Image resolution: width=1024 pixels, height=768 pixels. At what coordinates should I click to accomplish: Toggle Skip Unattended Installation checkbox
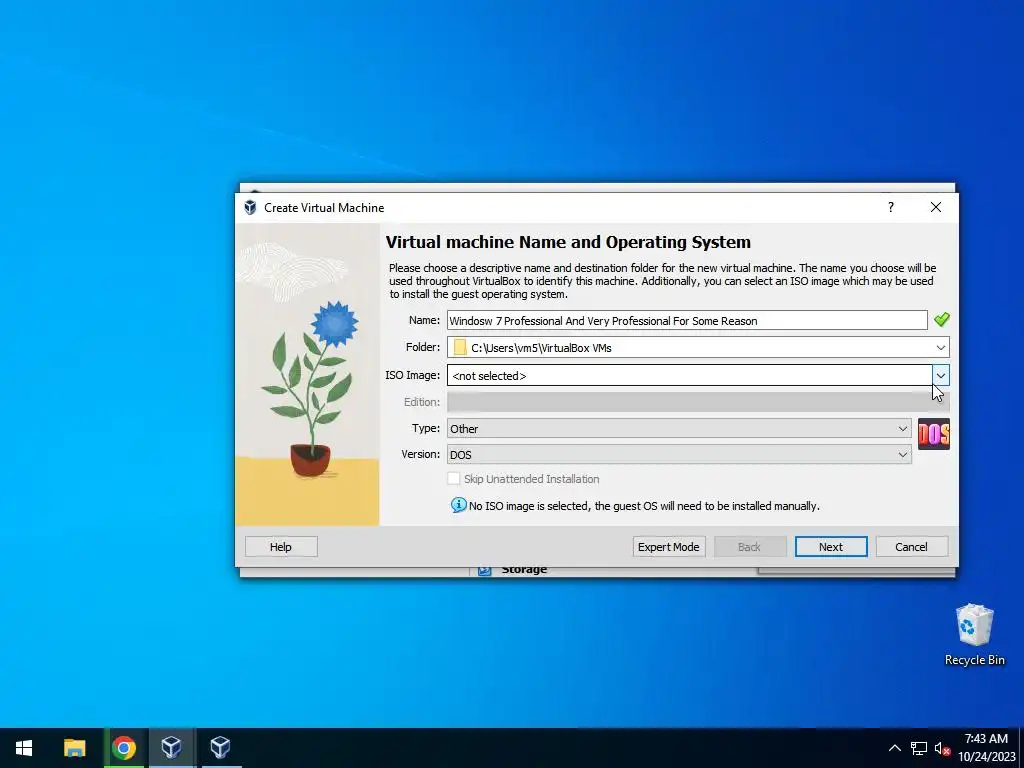coord(453,479)
